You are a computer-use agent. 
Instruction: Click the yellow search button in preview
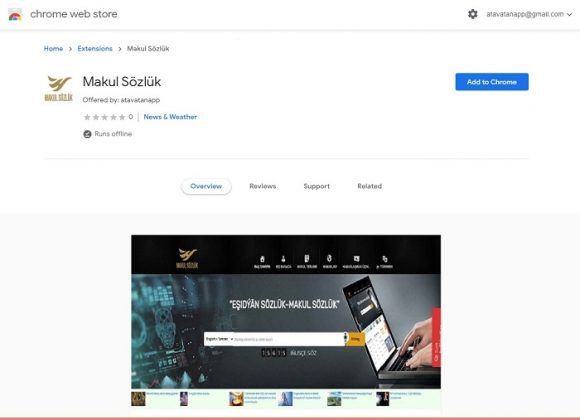tap(355, 339)
